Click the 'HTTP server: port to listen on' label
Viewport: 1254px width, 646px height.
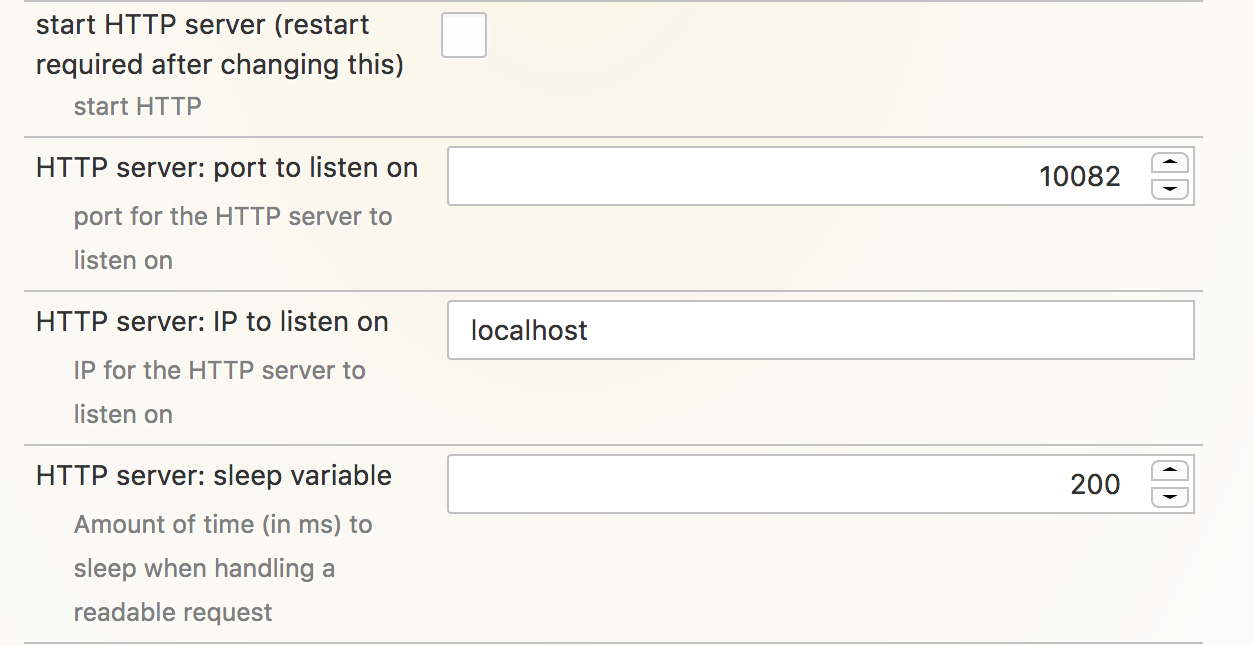(x=227, y=168)
